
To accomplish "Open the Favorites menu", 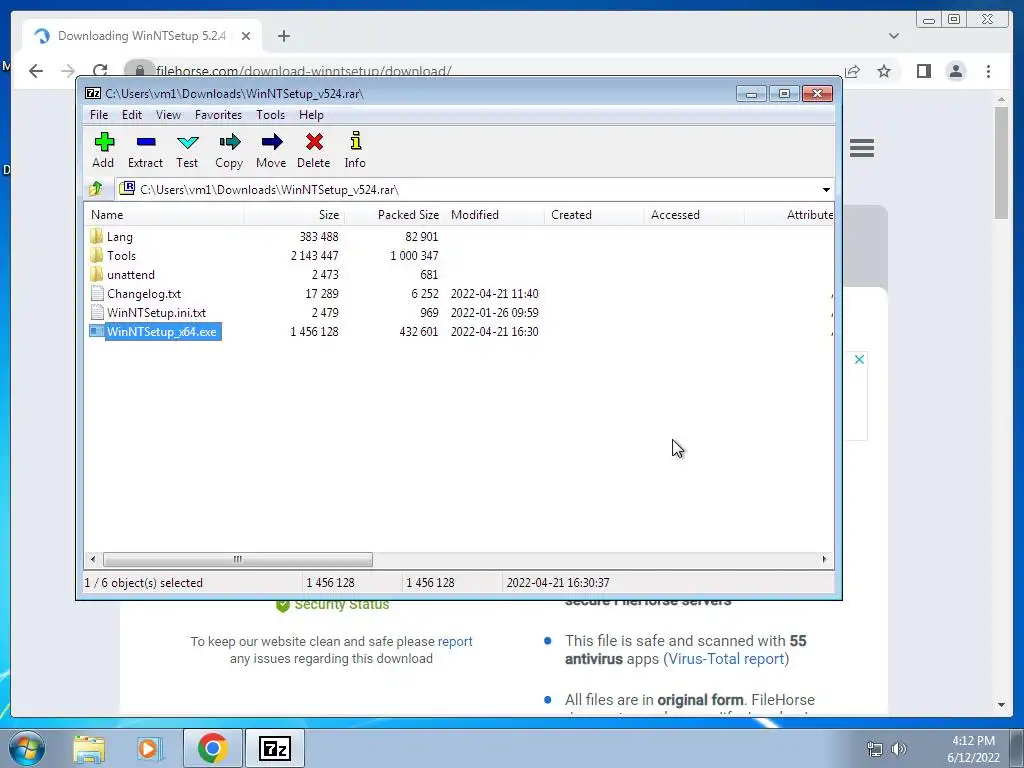I will 218,115.
